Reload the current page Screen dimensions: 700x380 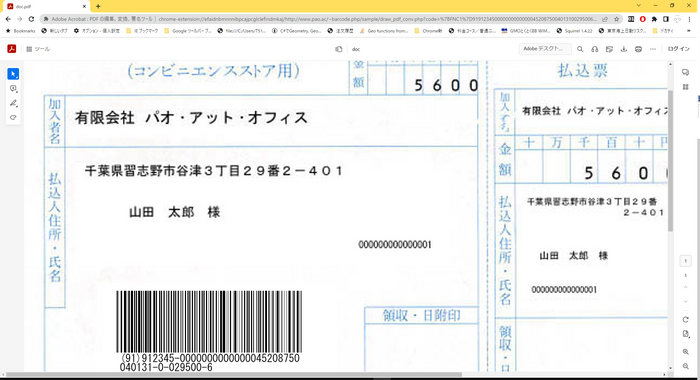coord(31,19)
